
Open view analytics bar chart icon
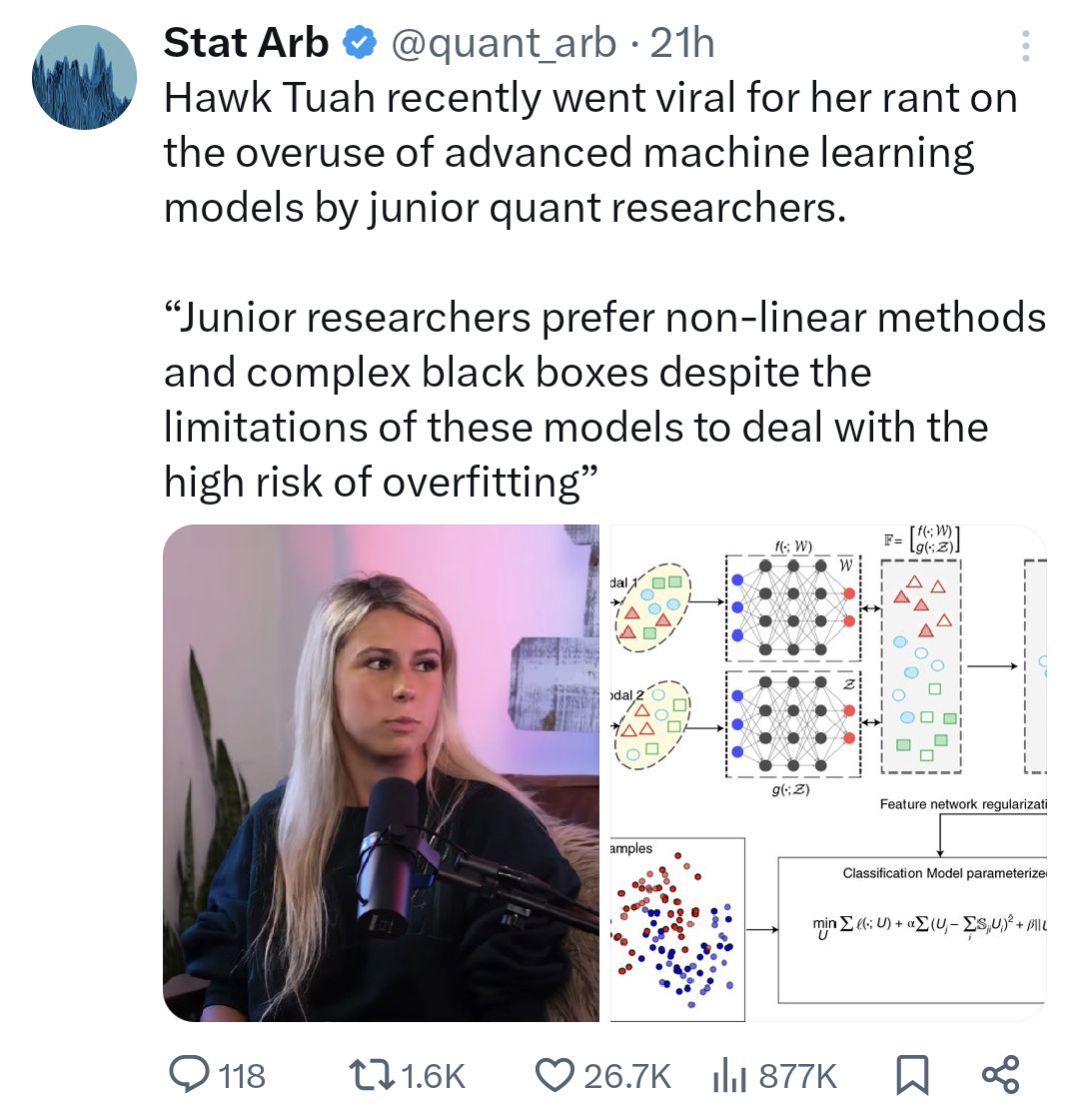(x=729, y=1076)
